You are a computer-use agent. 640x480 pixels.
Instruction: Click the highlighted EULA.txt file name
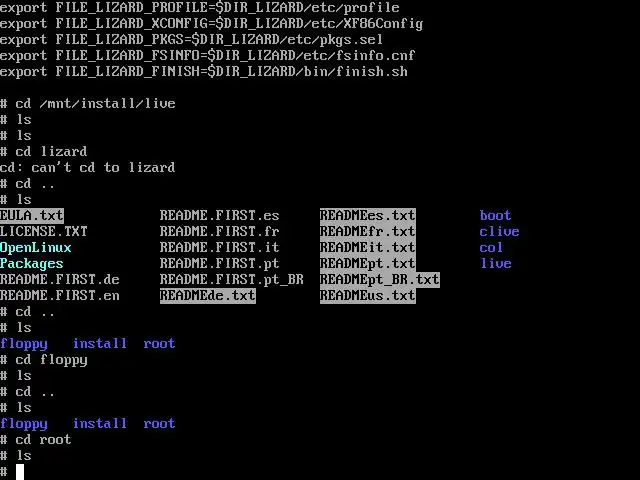(32, 216)
